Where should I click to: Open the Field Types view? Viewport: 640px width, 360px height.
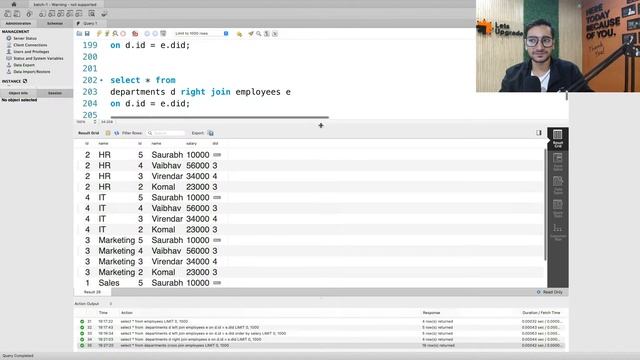tap(558, 185)
